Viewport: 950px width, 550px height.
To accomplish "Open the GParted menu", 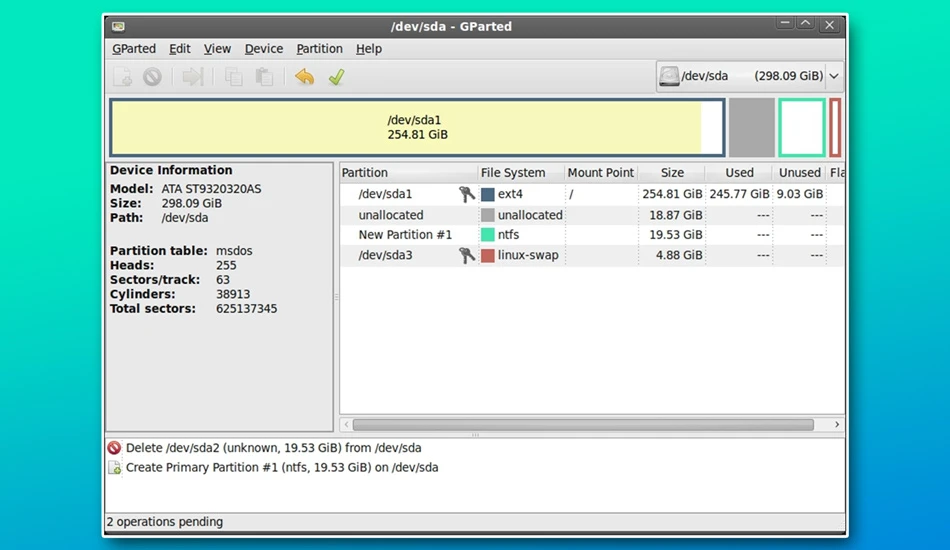I will 134,48.
